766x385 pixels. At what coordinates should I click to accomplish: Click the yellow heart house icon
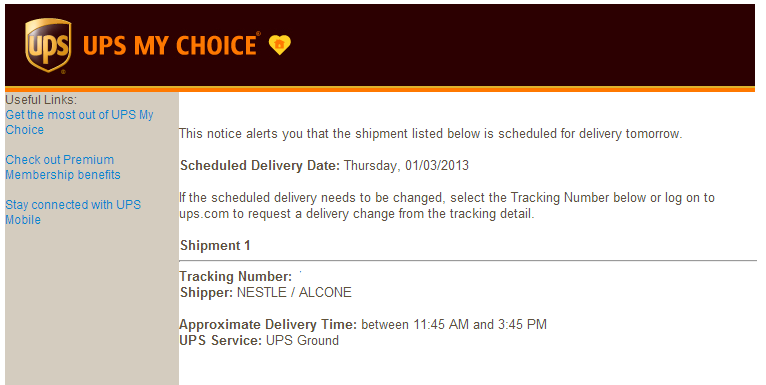(x=279, y=45)
